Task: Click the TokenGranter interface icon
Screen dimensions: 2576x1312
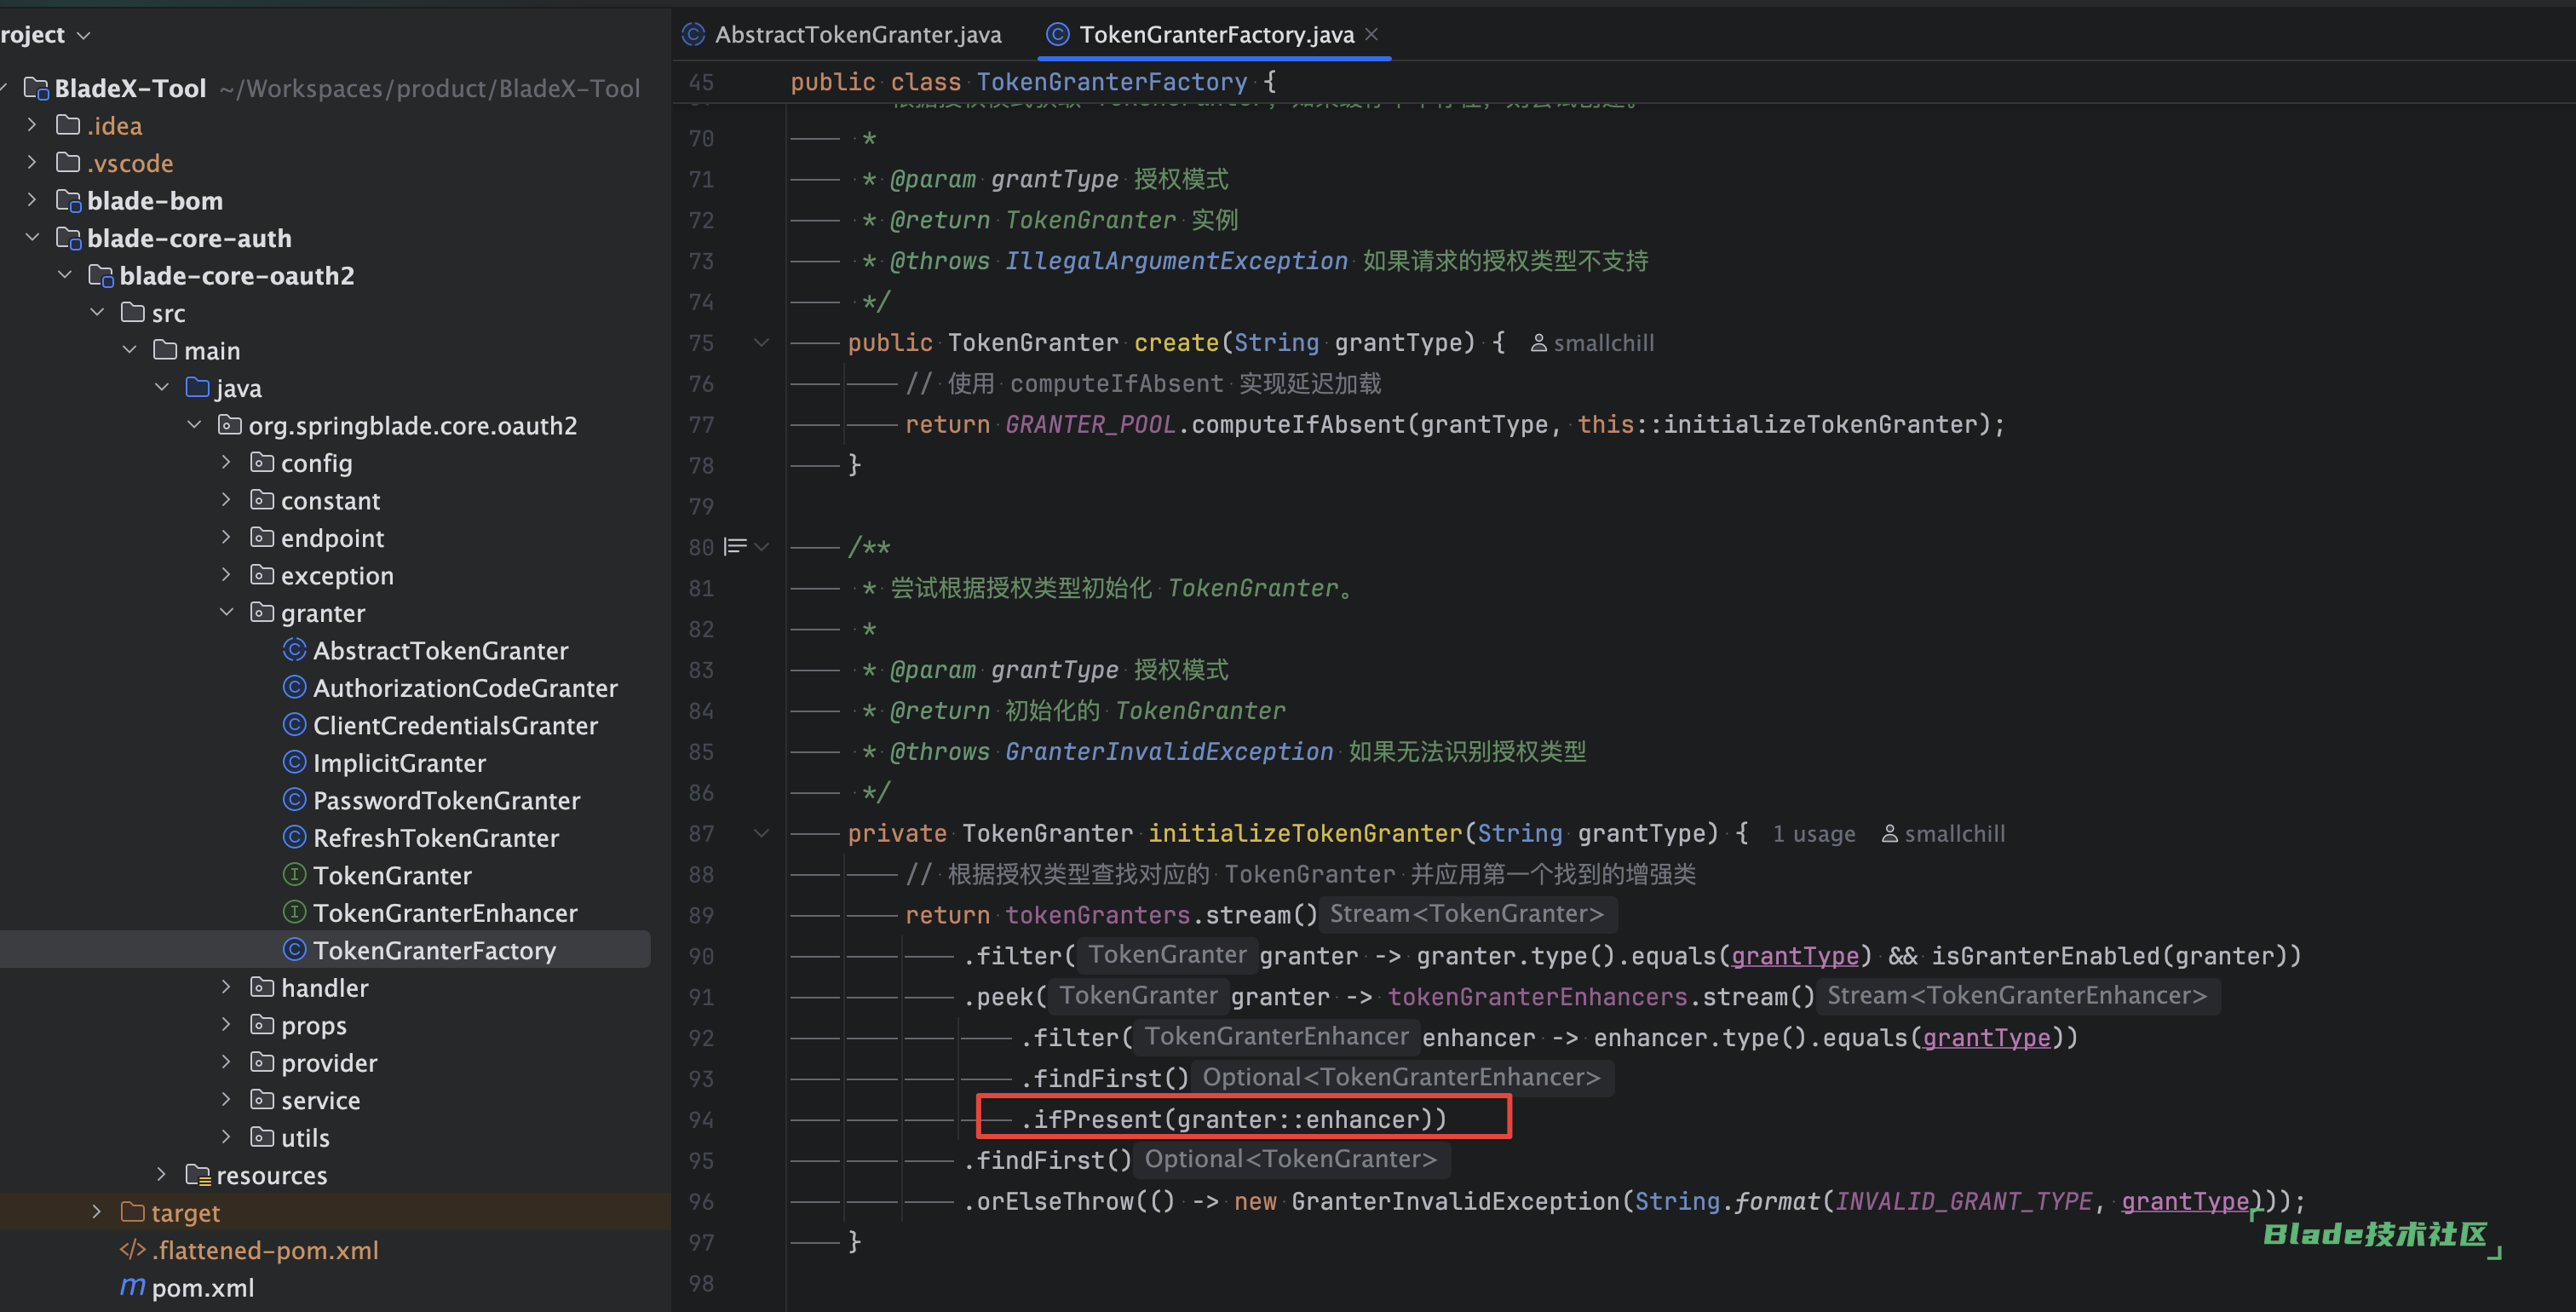Action: [x=294, y=875]
